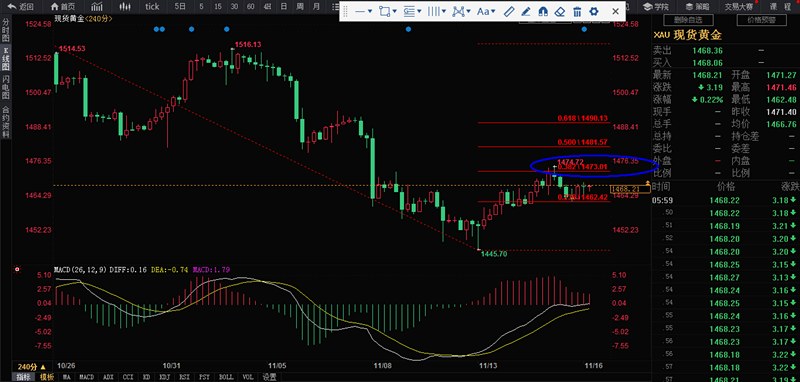Toggle the magnet snap tool

click(543, 11)
